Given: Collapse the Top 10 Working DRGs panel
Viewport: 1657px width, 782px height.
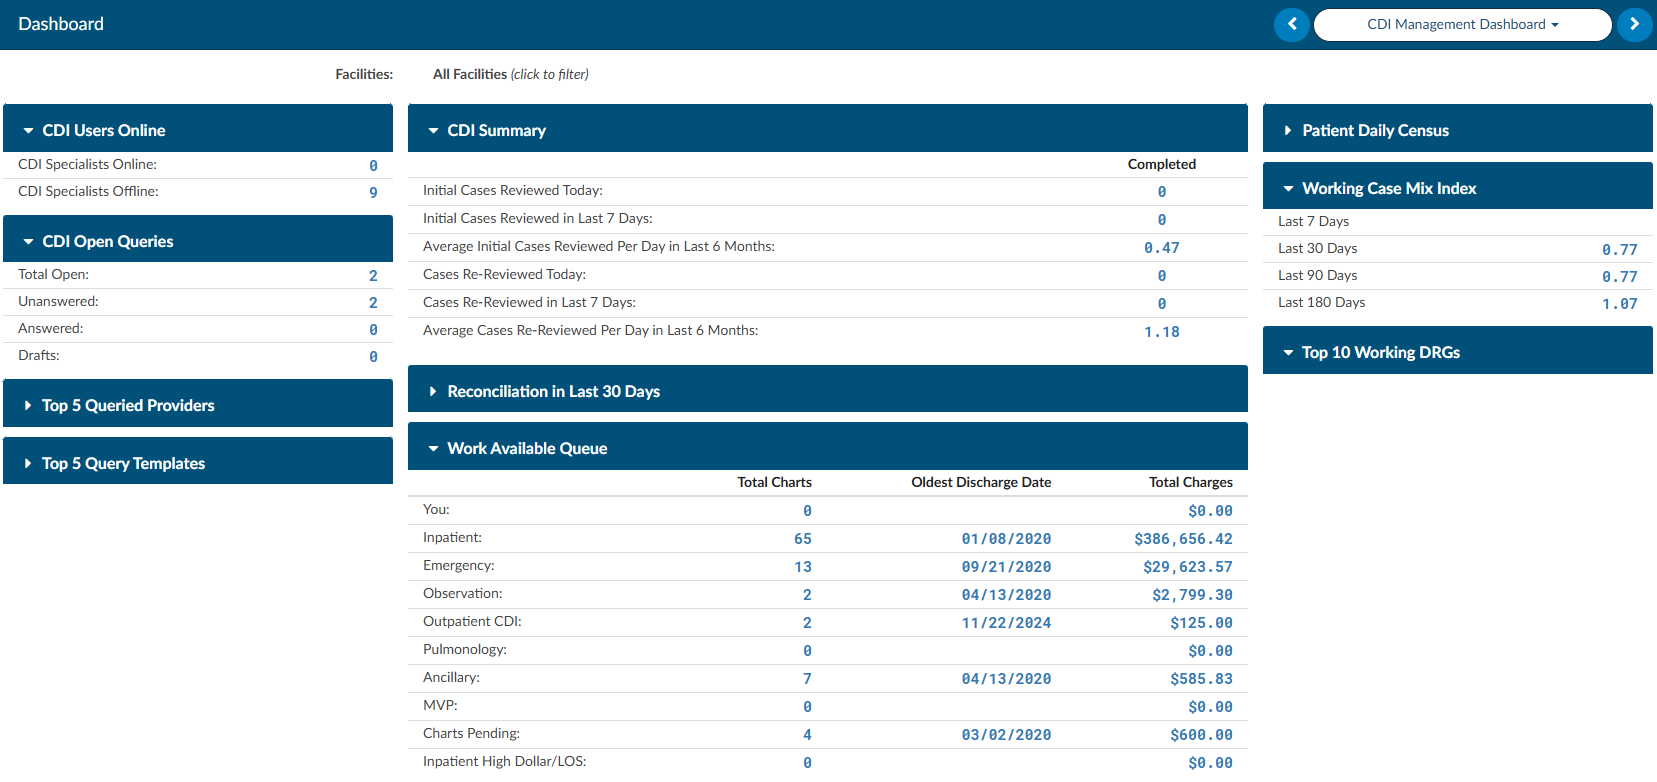Looking at the screenshot, I should (x=1458, y=352).
